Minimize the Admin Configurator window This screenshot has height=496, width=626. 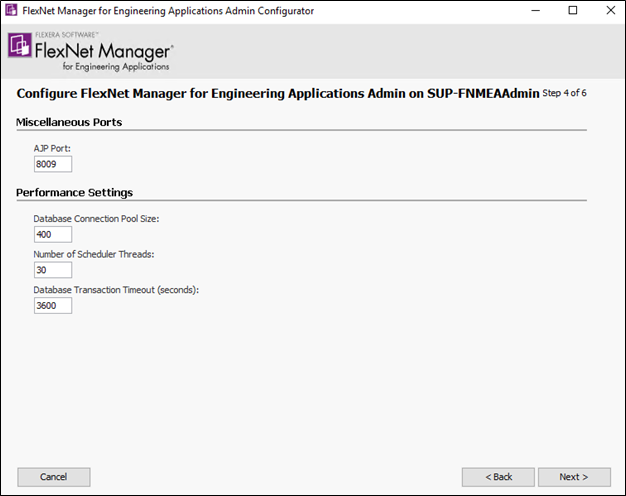pyautogui.click(x=535, y=10)
